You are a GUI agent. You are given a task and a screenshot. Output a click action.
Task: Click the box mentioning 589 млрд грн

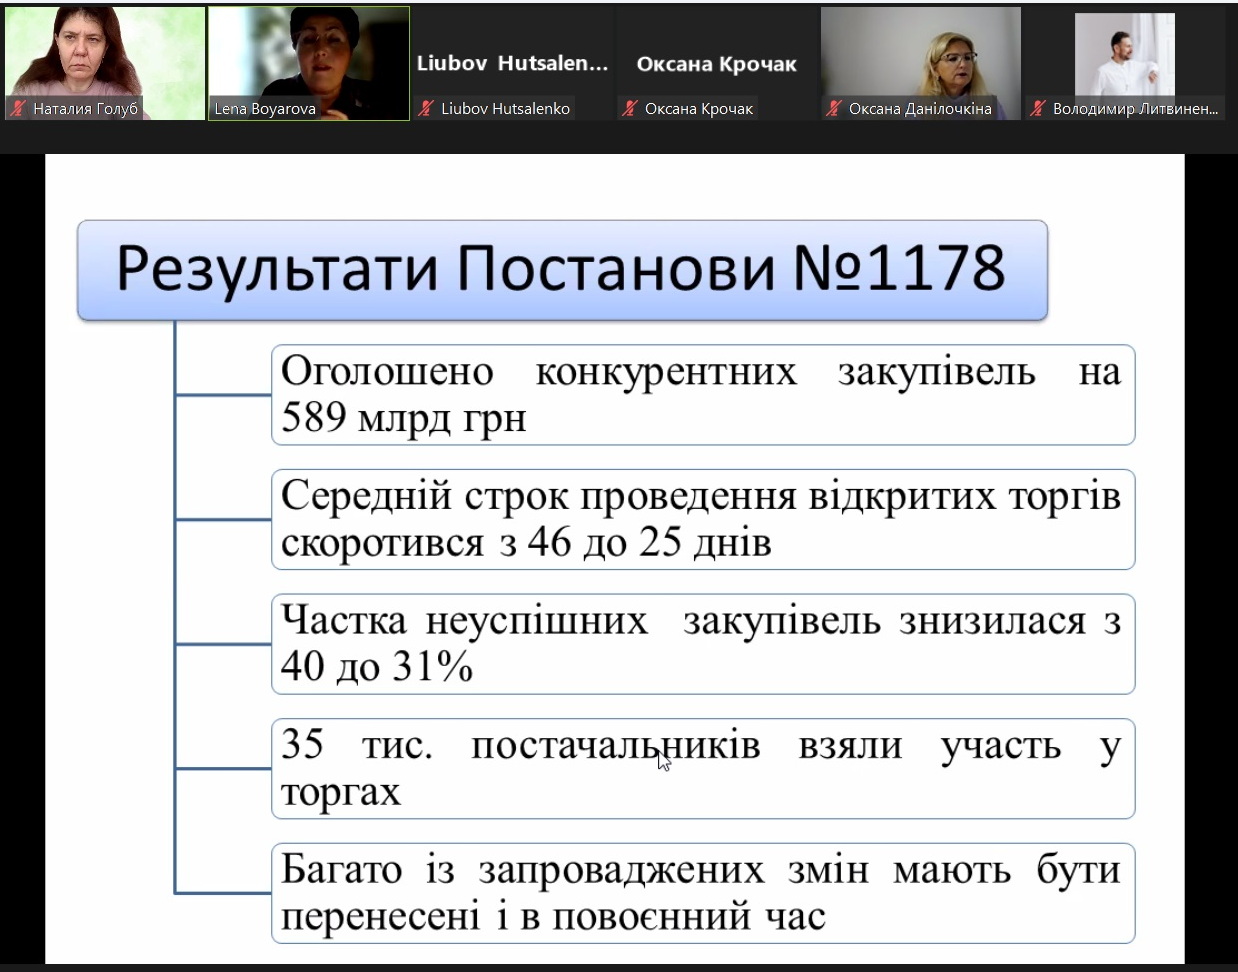click(702, 395)
